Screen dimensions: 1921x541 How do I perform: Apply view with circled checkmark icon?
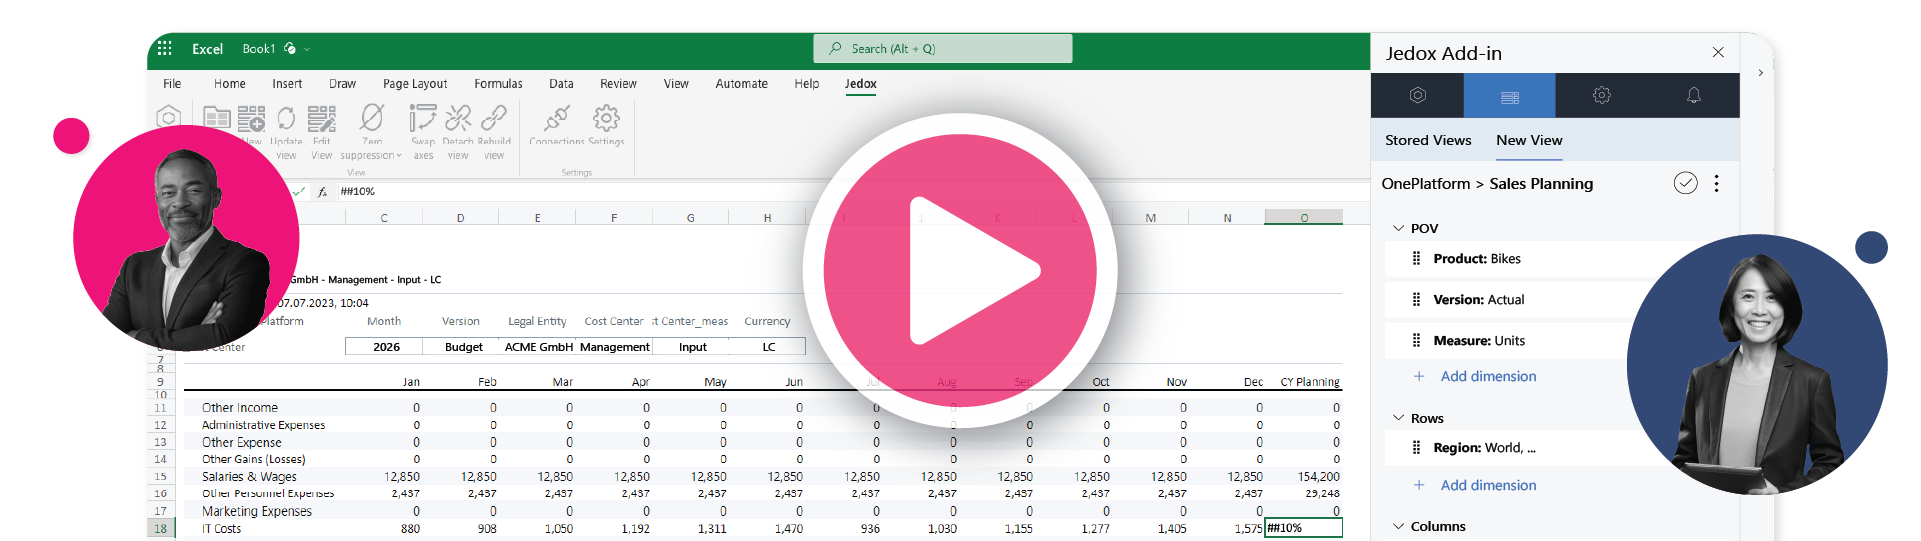[1686, 183]
